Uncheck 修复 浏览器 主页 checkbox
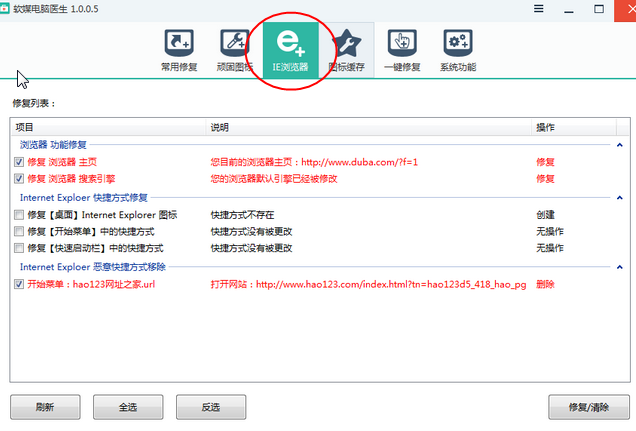636x431 pixels. [x=19, y=162]
